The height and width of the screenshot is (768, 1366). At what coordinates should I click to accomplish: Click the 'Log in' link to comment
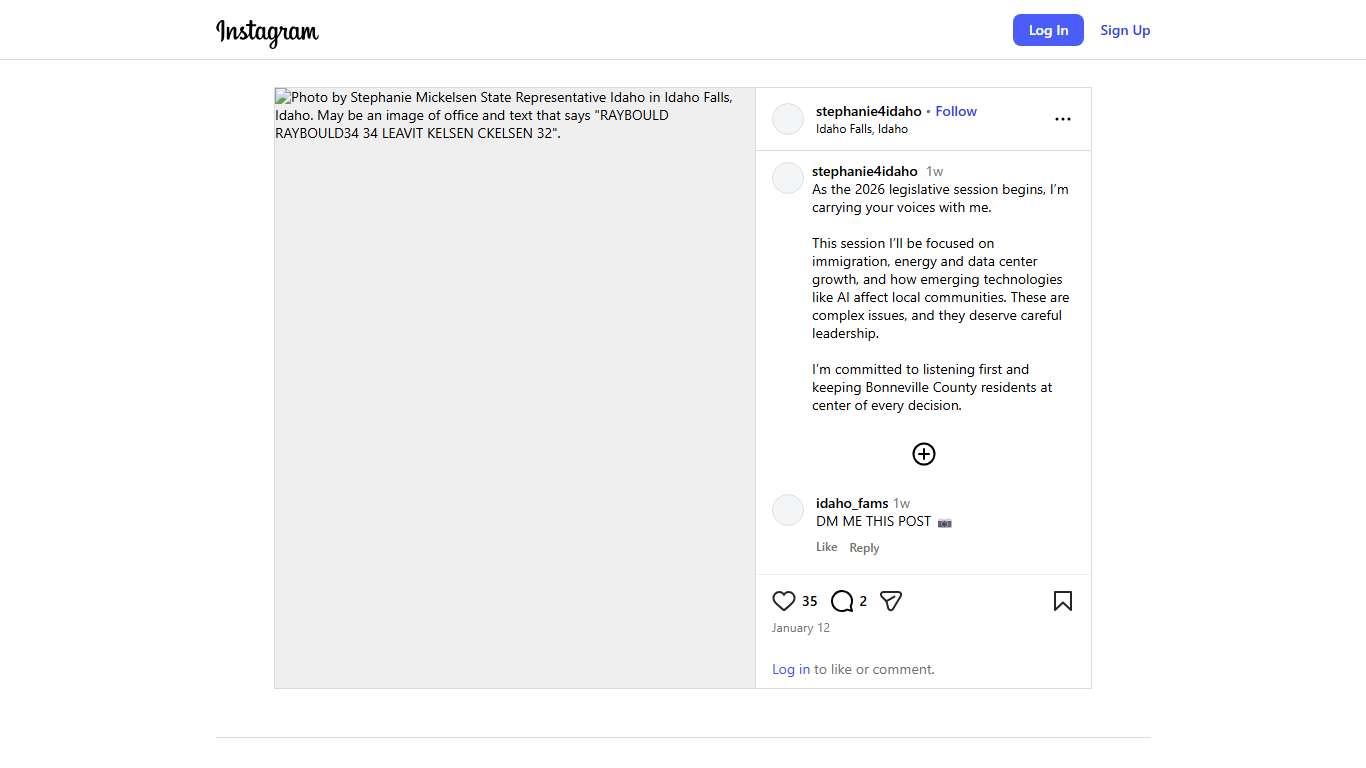[x=791, y=669]
